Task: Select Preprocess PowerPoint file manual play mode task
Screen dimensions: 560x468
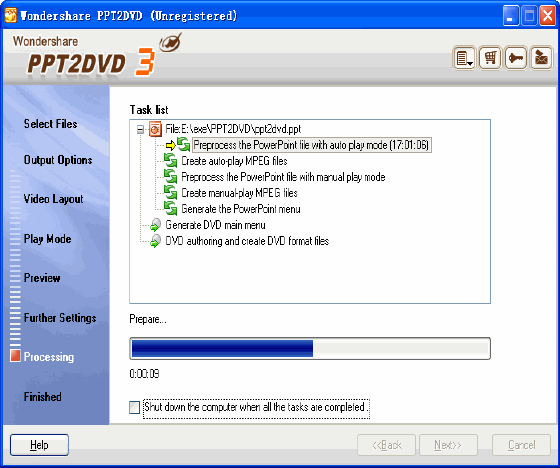Action: click(283, 177)
